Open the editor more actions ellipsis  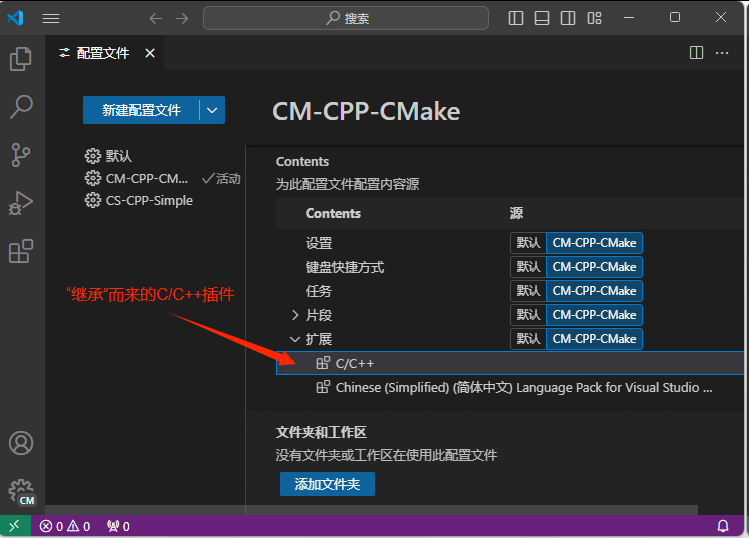coord(722,53)
